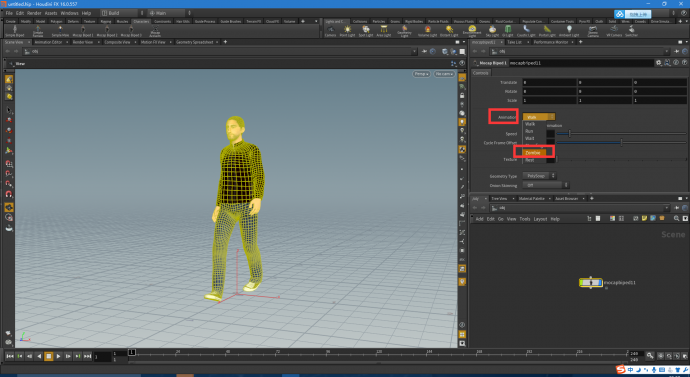Open the Material Palette tab
Viewport: 690px width, 377px height.
[x=532, y=199]
